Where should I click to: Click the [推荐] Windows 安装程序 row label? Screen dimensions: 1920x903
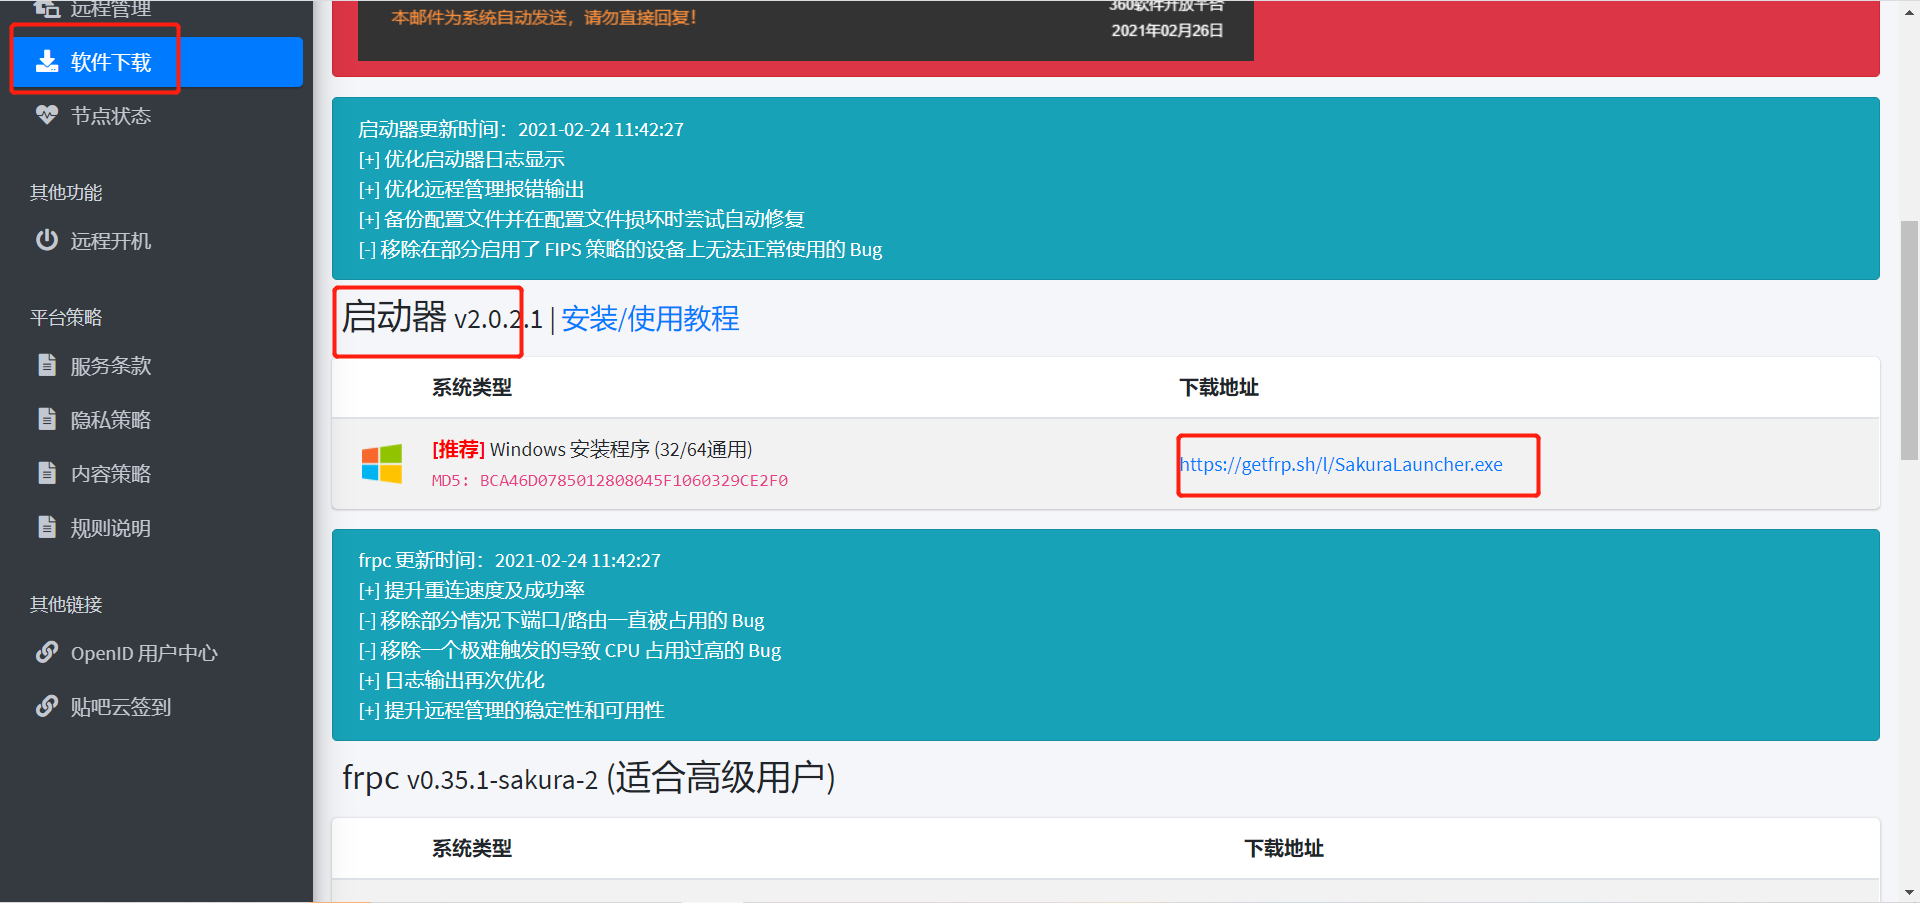(592, 450)
